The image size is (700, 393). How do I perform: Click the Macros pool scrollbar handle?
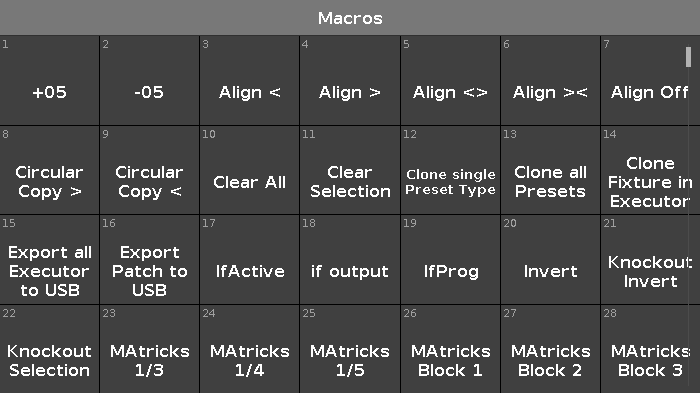click(688, 57)
